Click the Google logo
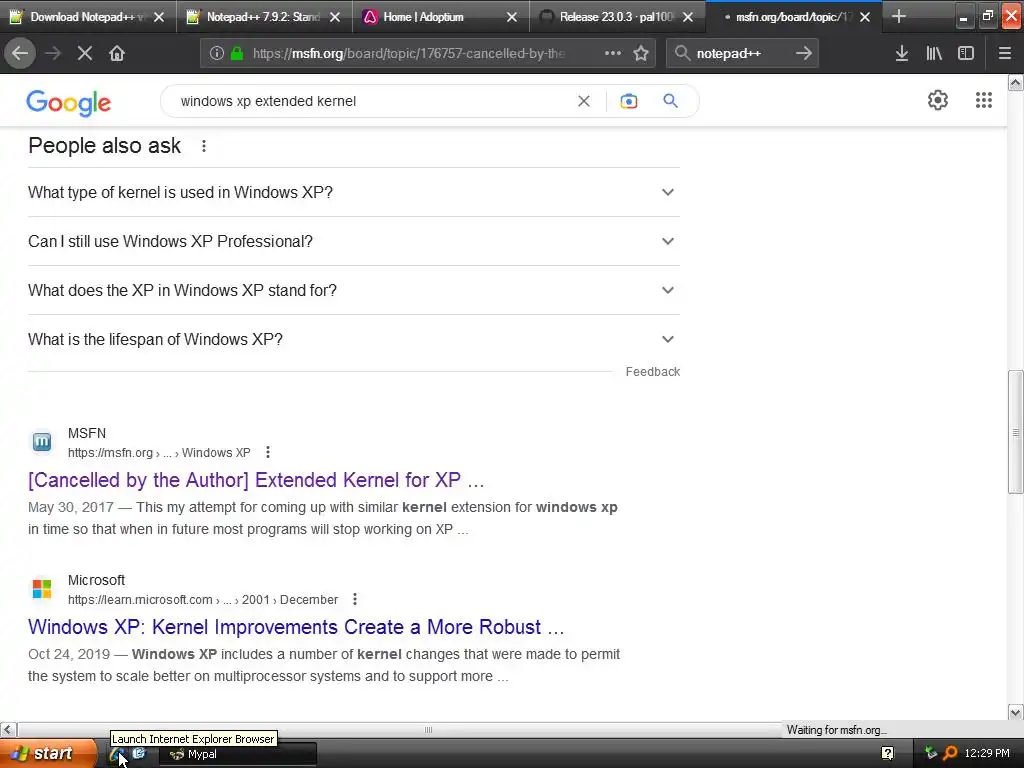1024x768 pixels. tap(69, 103)
